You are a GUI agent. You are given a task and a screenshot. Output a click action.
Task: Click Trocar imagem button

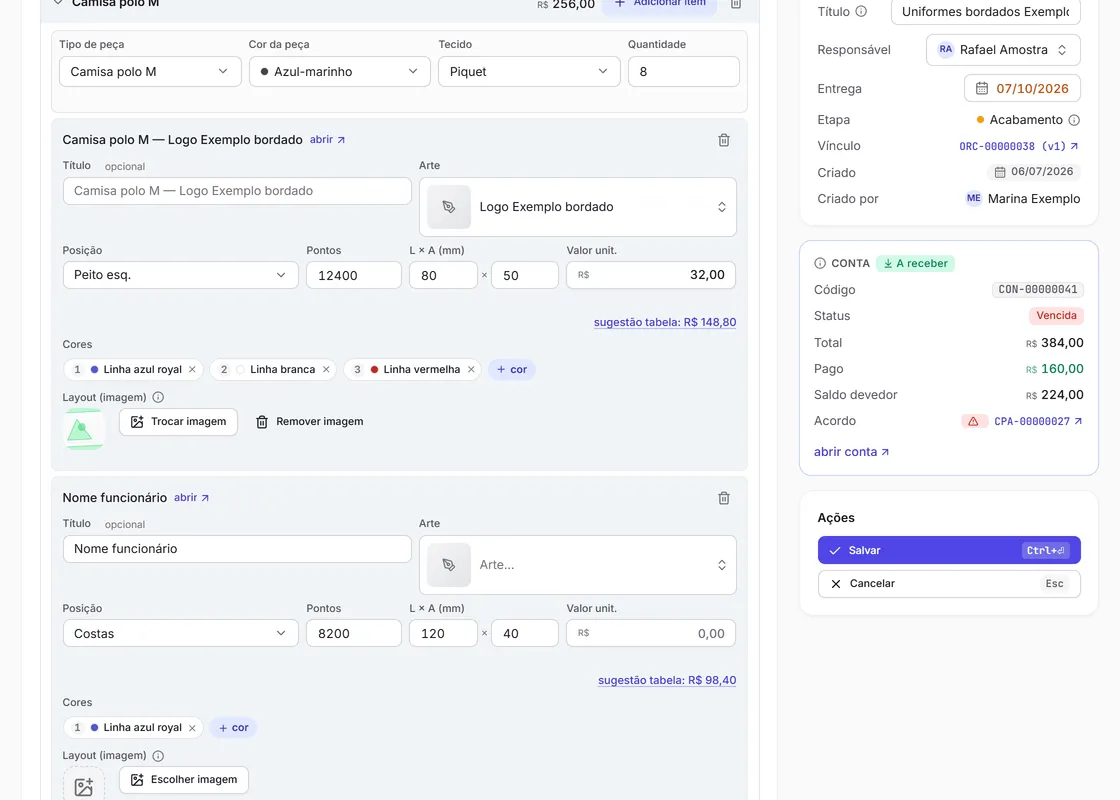pos(179,422)
